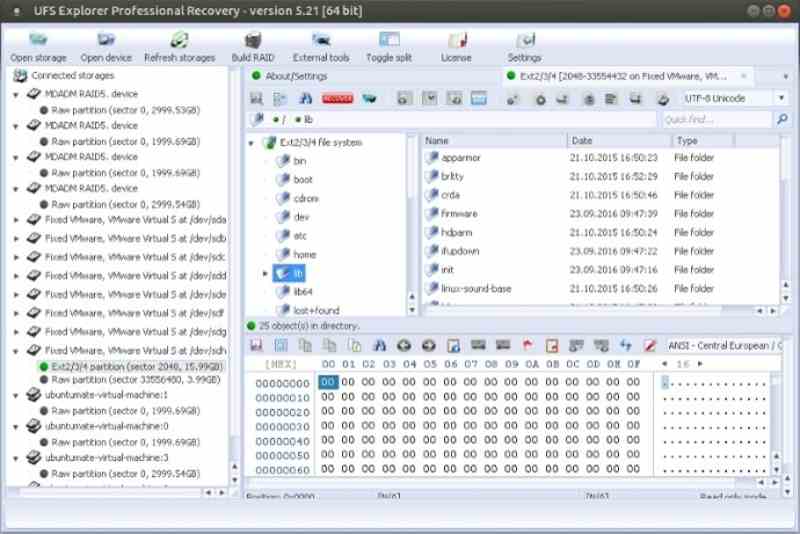Click the magnifier icon next to Quick find
The width and height of the screenshot is (800, 534).
click(782, 119)
